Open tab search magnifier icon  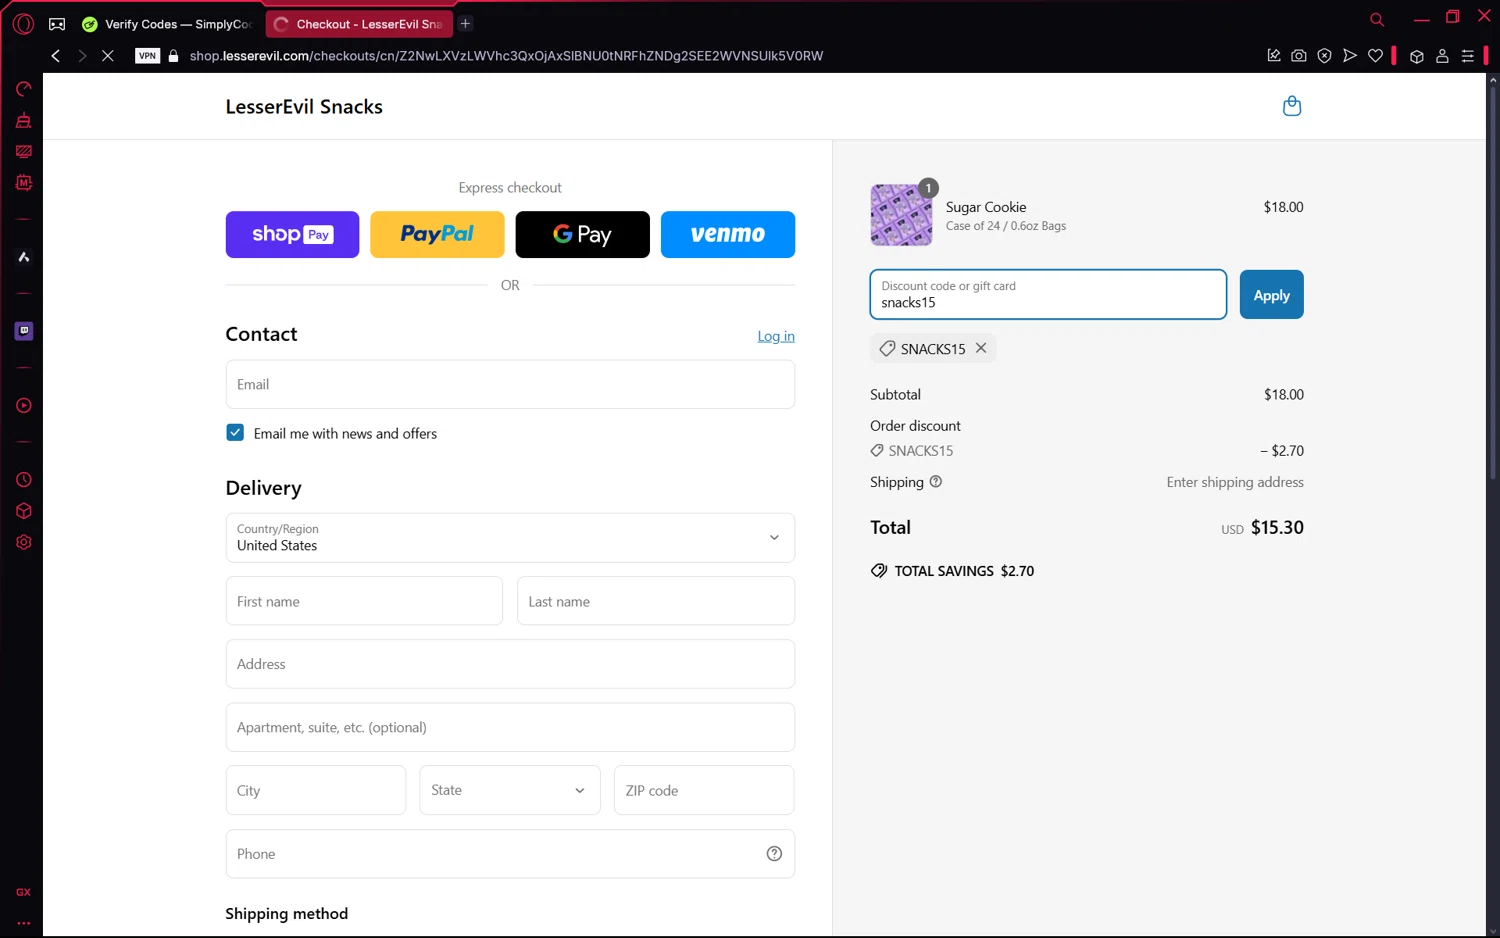pos(1377,20)
